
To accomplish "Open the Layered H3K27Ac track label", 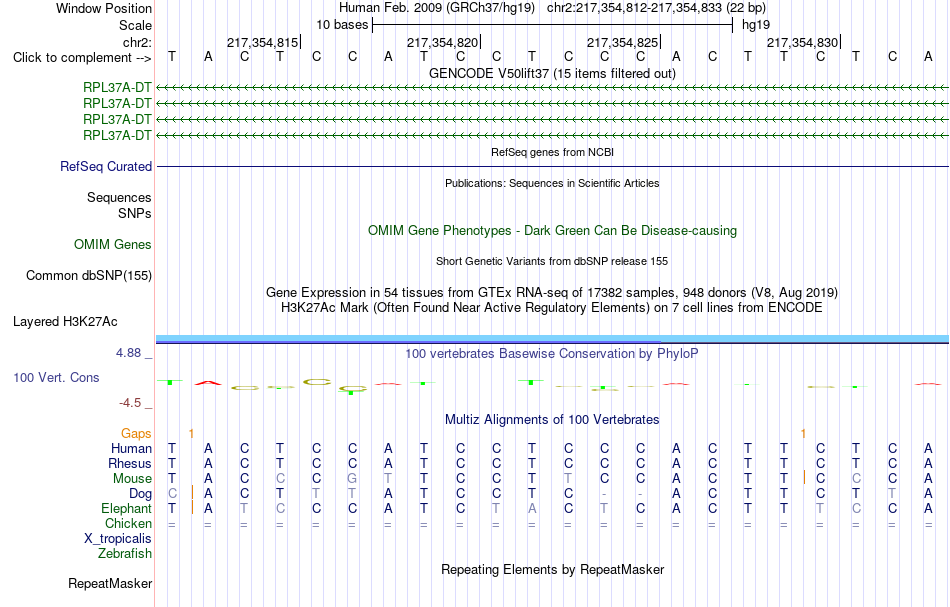I will tap(65, 322).
